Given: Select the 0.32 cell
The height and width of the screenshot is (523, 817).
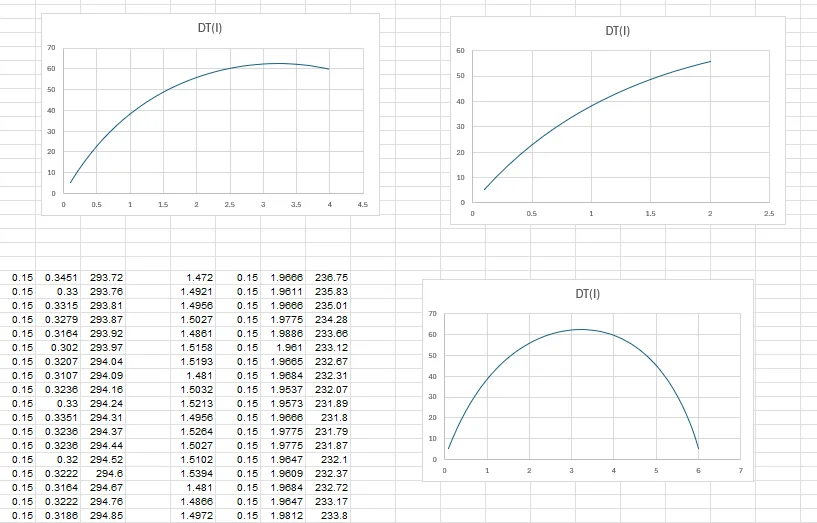Looking at the screenshot, I should click(58, 460).
